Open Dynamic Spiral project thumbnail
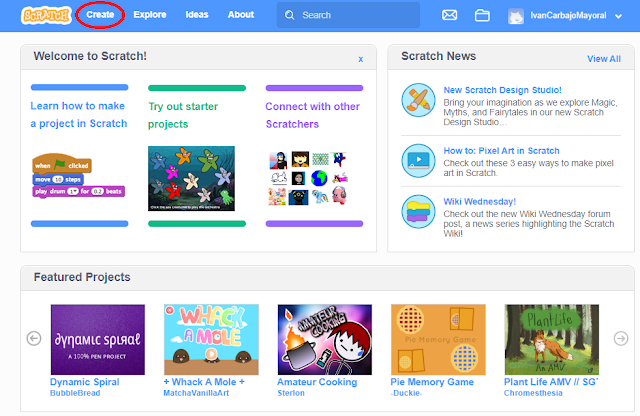 (x=98, y=340)
